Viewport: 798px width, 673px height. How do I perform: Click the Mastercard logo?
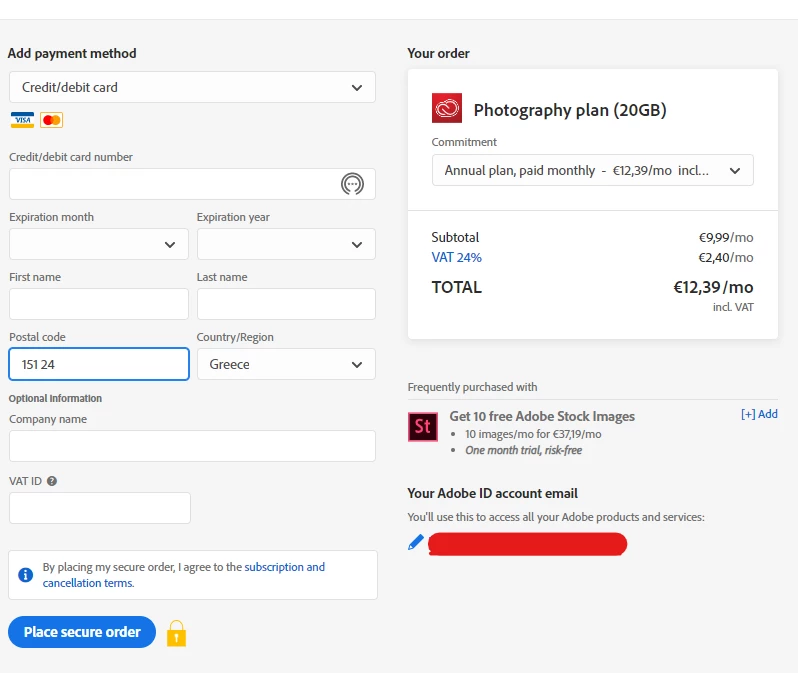(51, 120)
